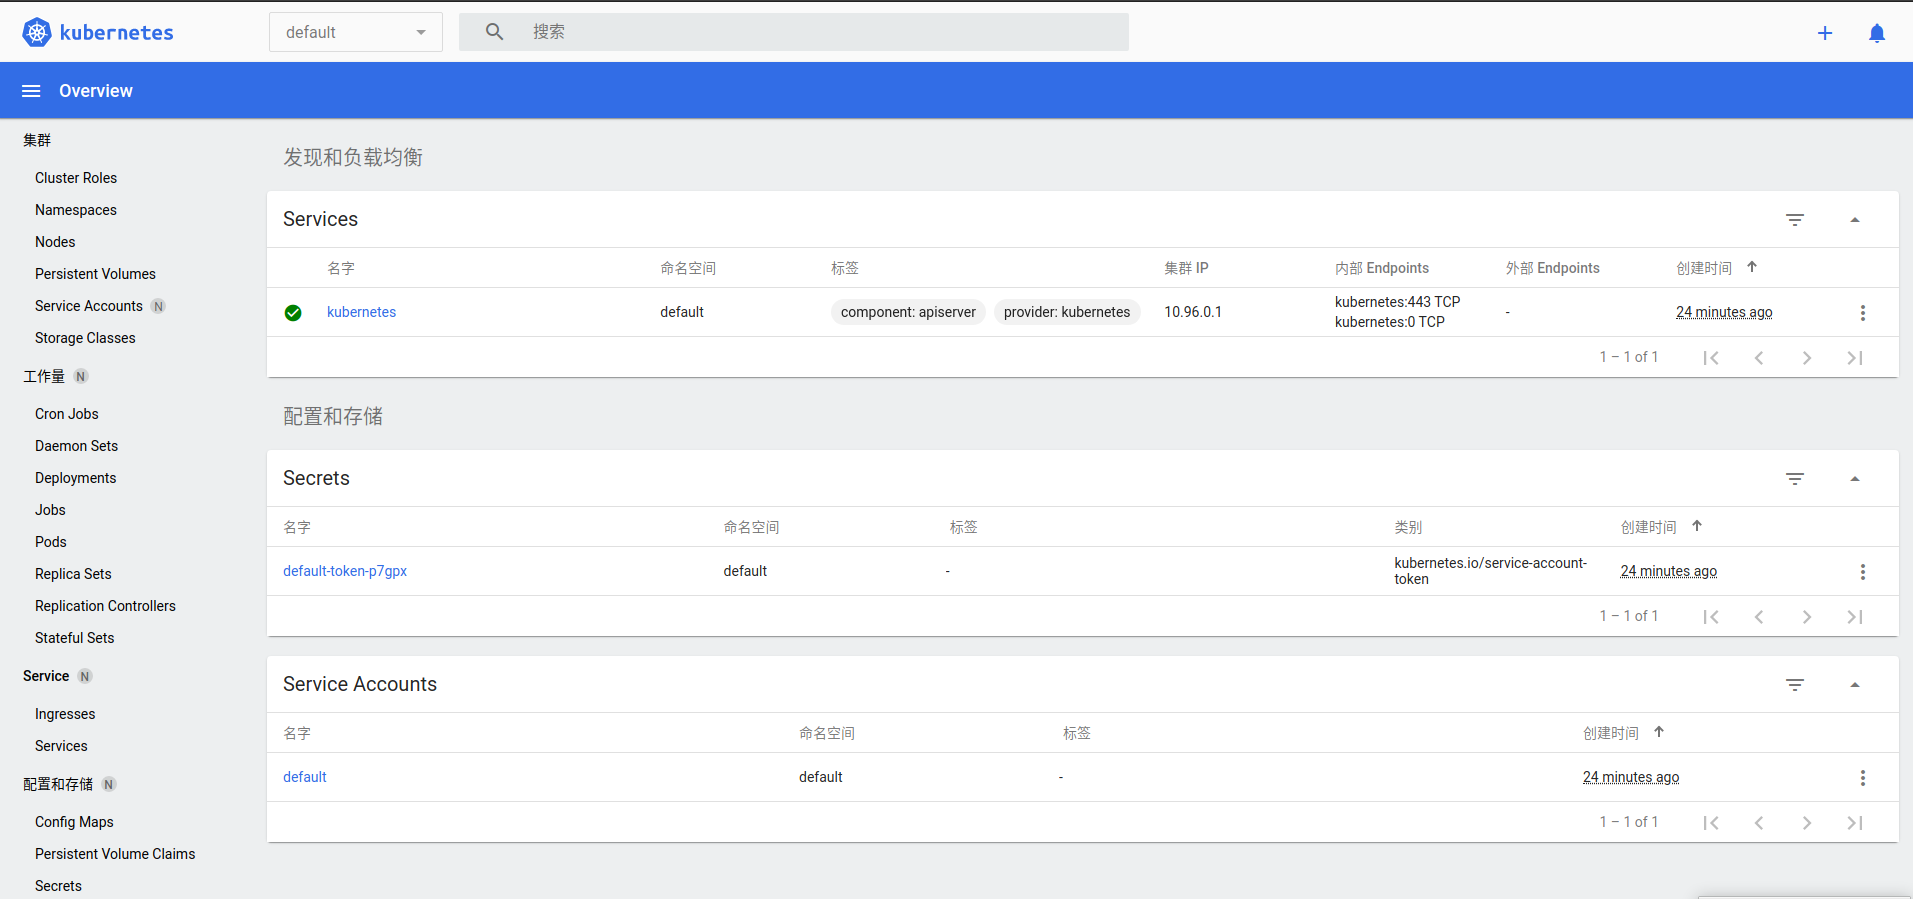Viewport: 1913px width, 899px height.
Task: Go to next page in Service Accounts pagination
Action: click(x=1807, y=823)
